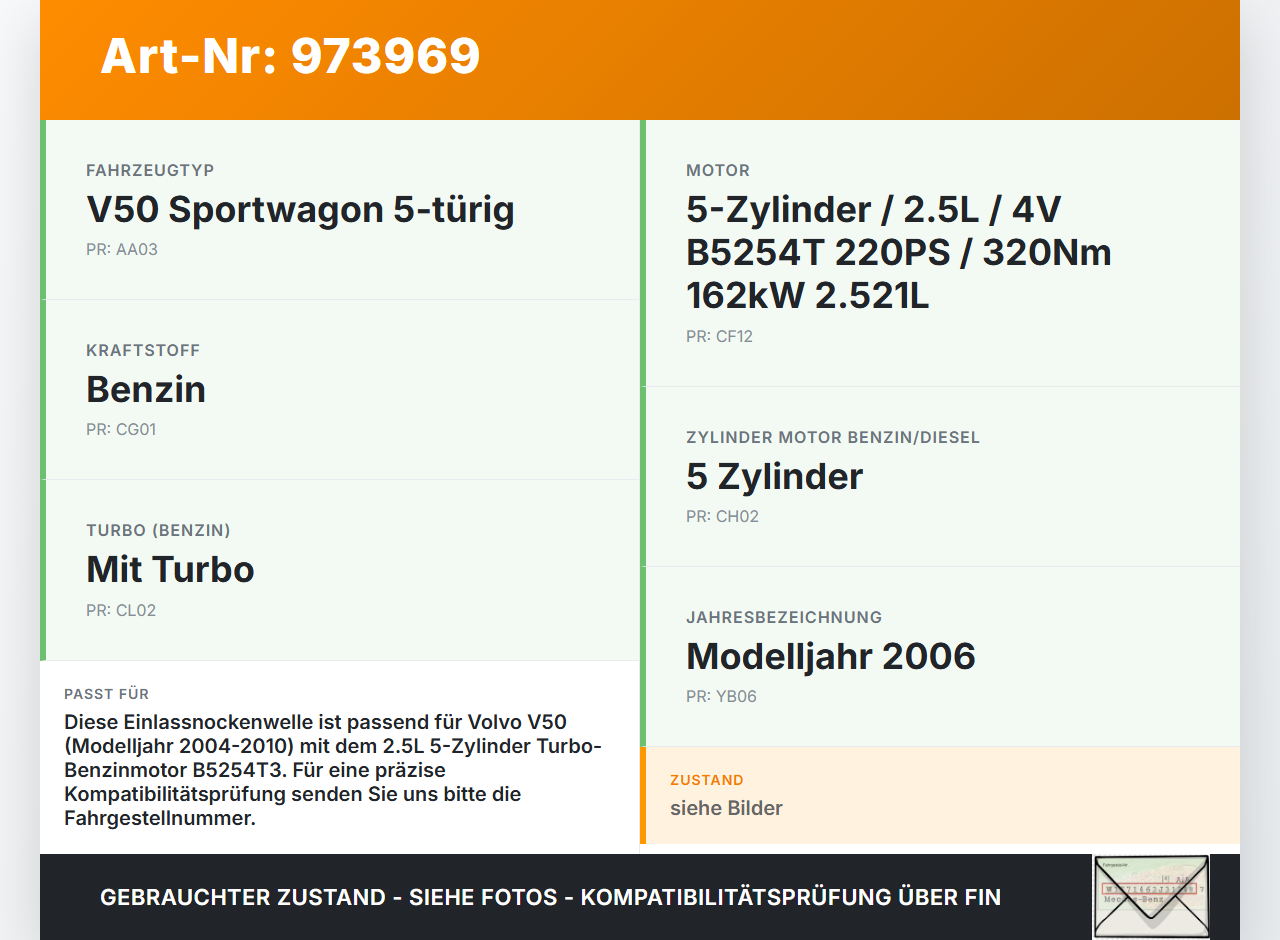Image resolution: width=1280 pixels, height=940 pixels.
Task: Click the siehe Bilder text
Action: click(x=726, y=808)
